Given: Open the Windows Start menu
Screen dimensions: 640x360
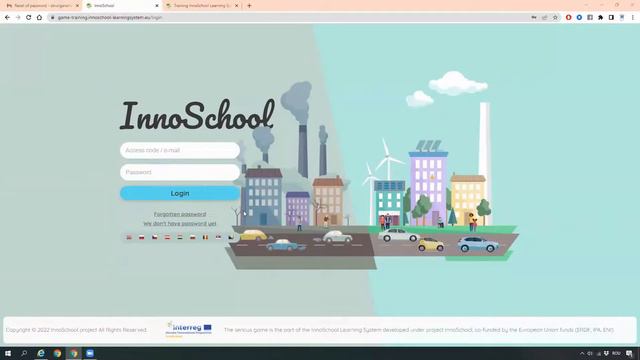Looking at the screenshot, I should (x=8, y=353).
